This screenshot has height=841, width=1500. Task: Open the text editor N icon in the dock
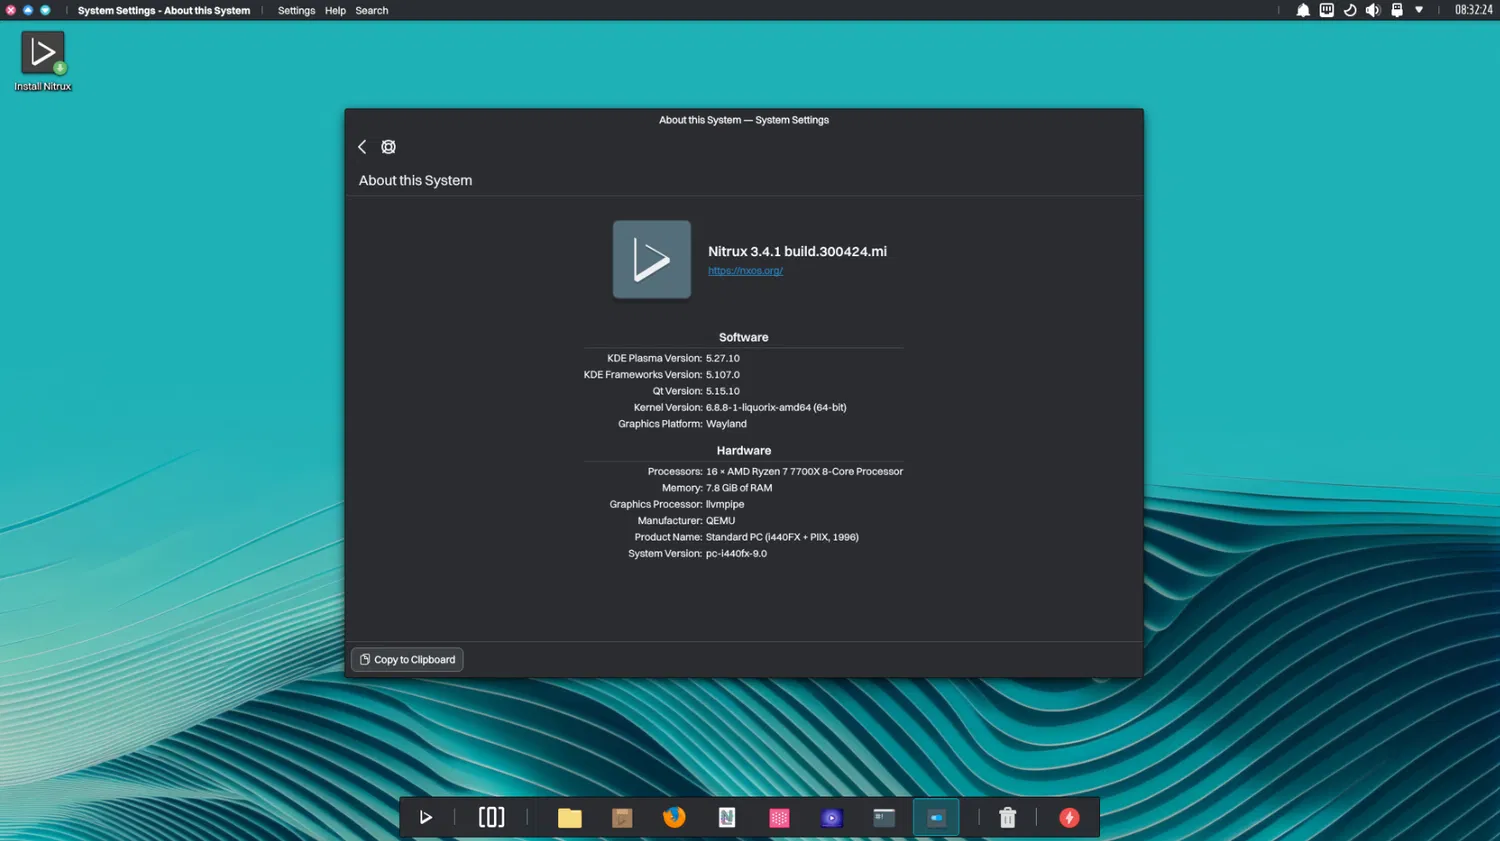727,818
